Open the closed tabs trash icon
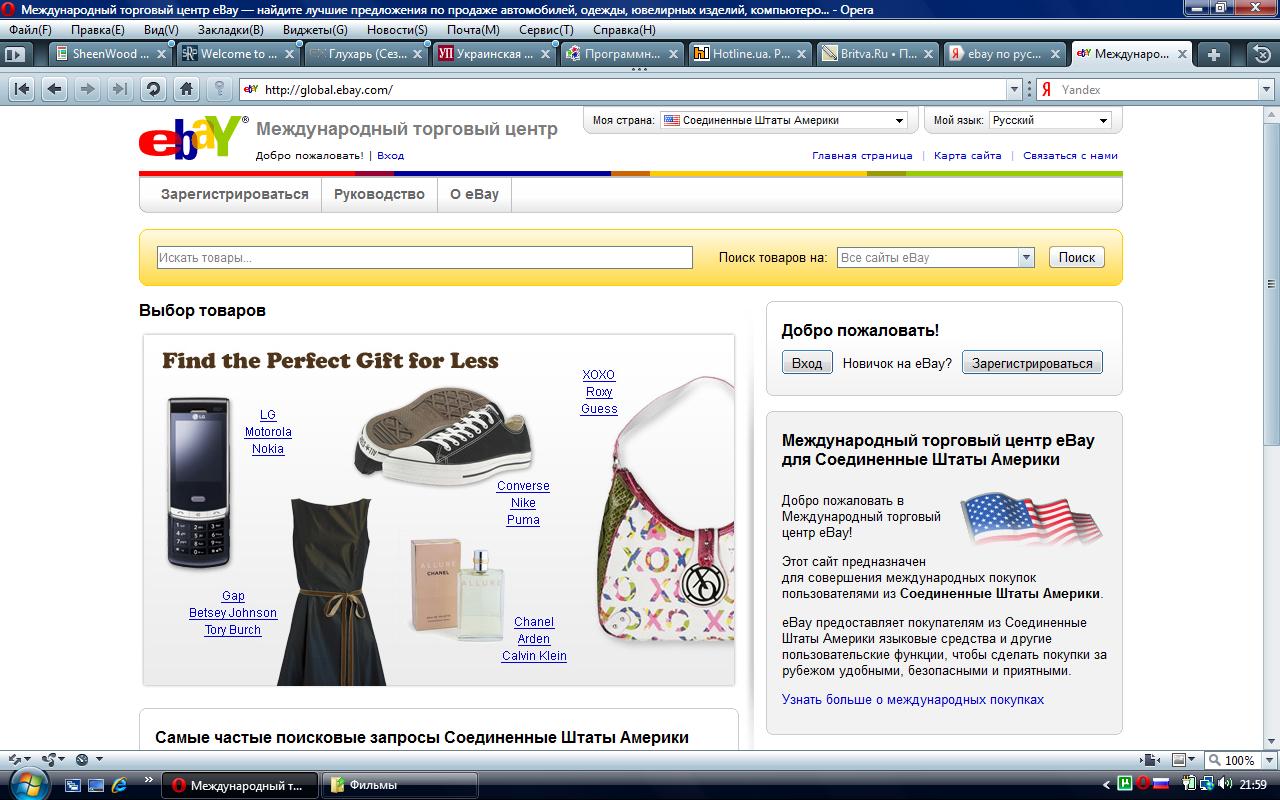 pos(1262,54)
